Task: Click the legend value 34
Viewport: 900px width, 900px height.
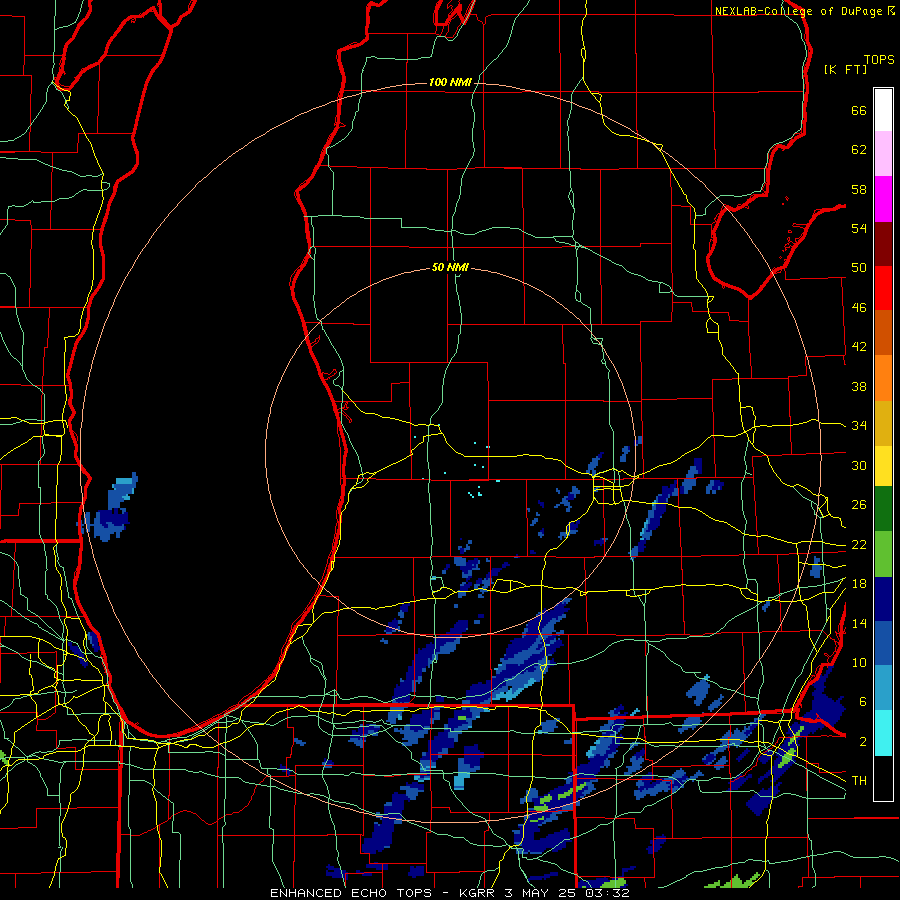Action: tap(859, 425)
